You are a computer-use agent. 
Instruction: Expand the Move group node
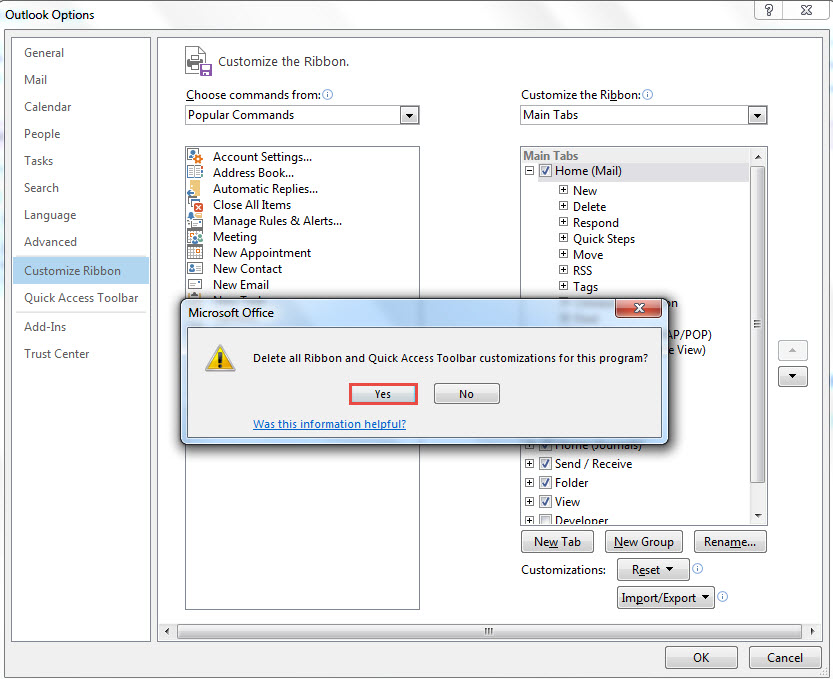(563, 254)
